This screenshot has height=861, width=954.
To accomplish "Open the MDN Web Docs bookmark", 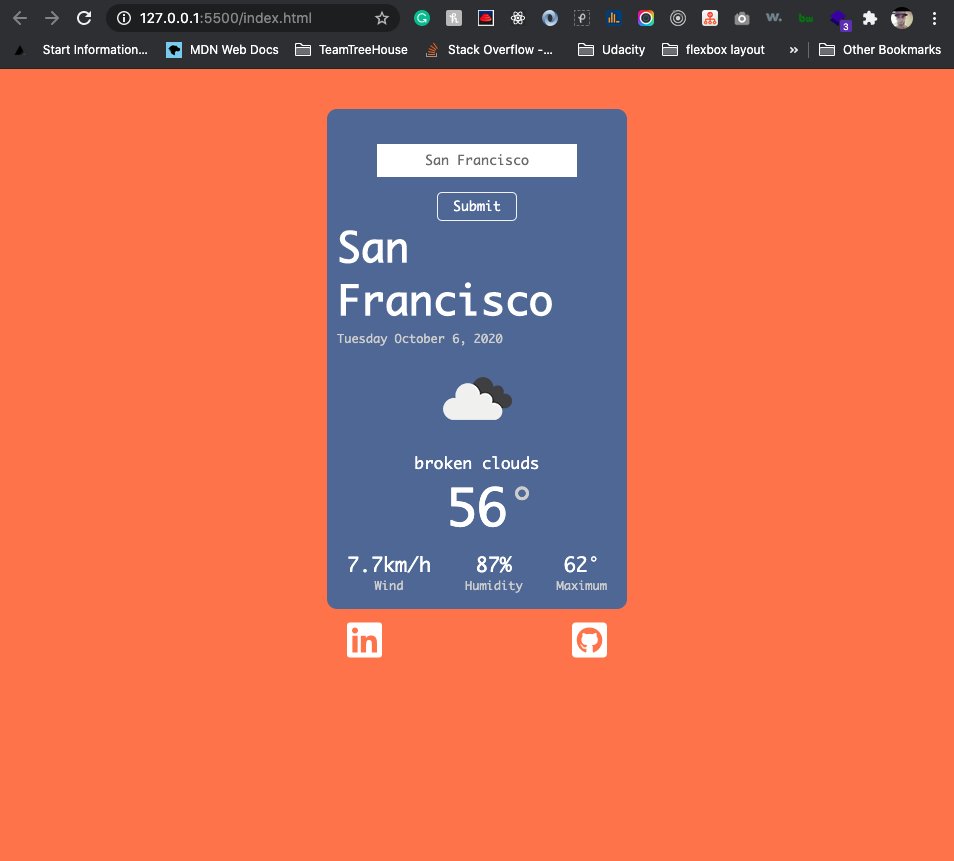I will click(x=221, y=49).
